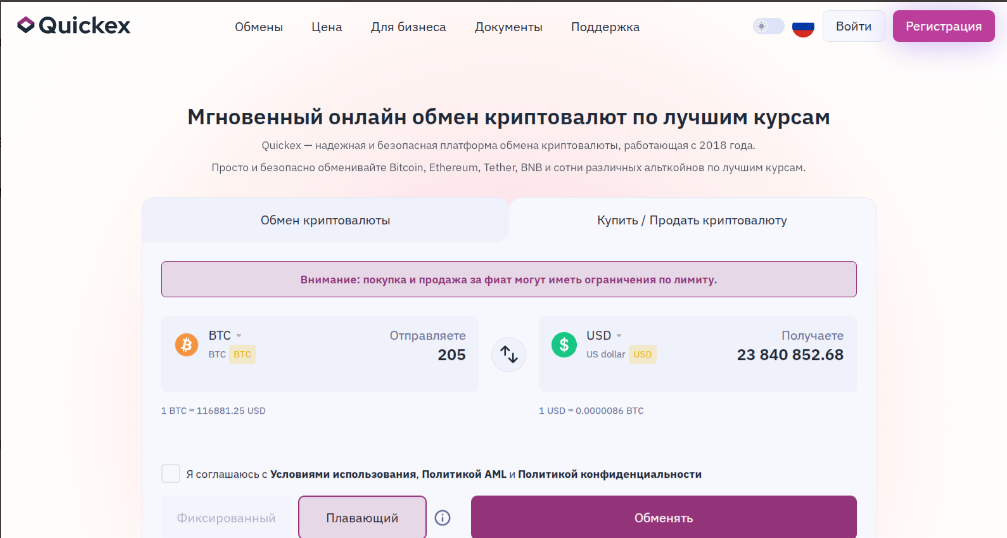This screenshot has height=538, width=1007.
Task: Toggle the light/dark theme switch
Action: pyautogui.click(x=768, y=26)
